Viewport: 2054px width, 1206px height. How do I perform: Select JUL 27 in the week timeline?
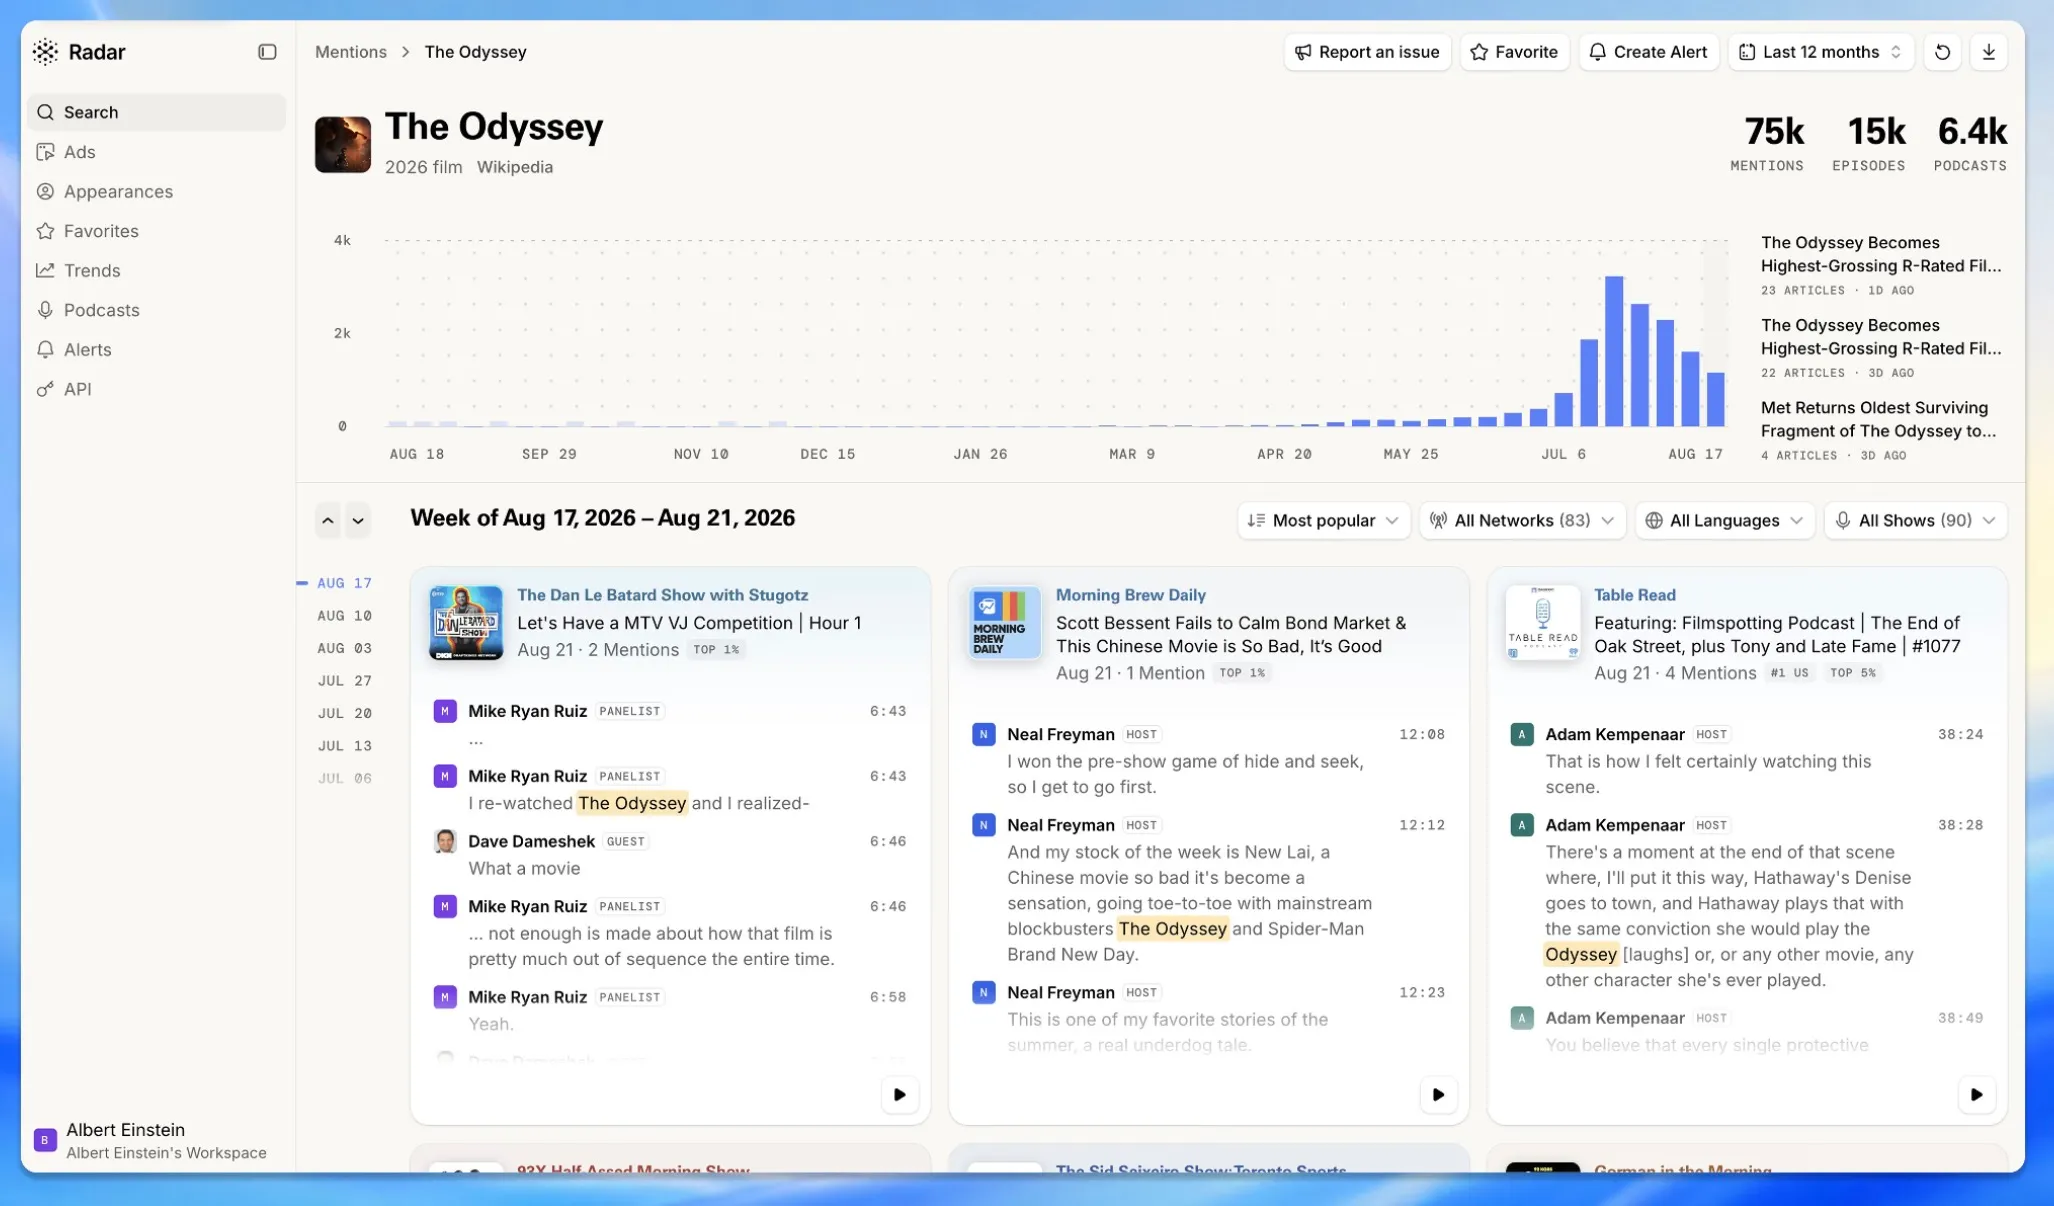point(344,681)
